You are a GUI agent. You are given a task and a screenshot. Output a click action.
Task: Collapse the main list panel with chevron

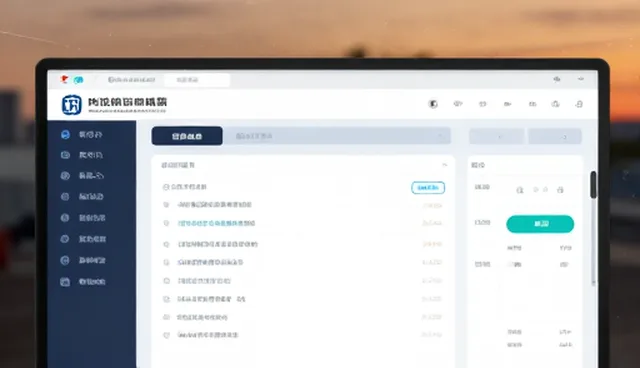444,165
